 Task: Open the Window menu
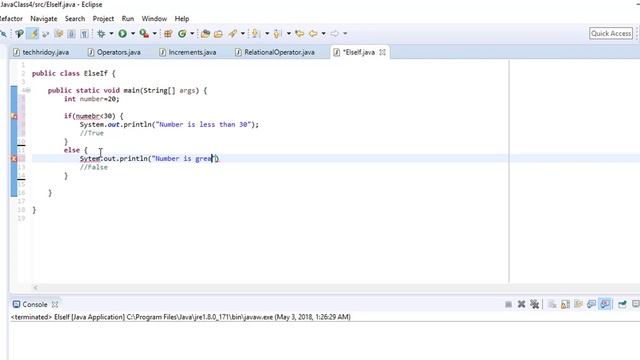click(x=154, y=19)
